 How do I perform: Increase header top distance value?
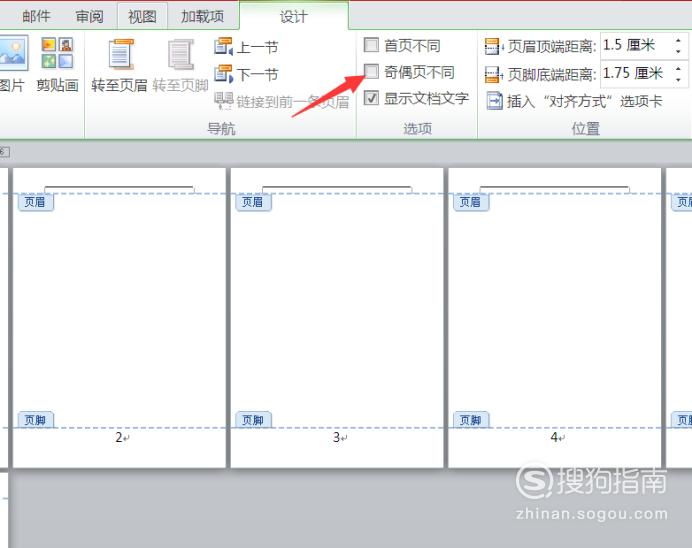[x=678, y=40]
